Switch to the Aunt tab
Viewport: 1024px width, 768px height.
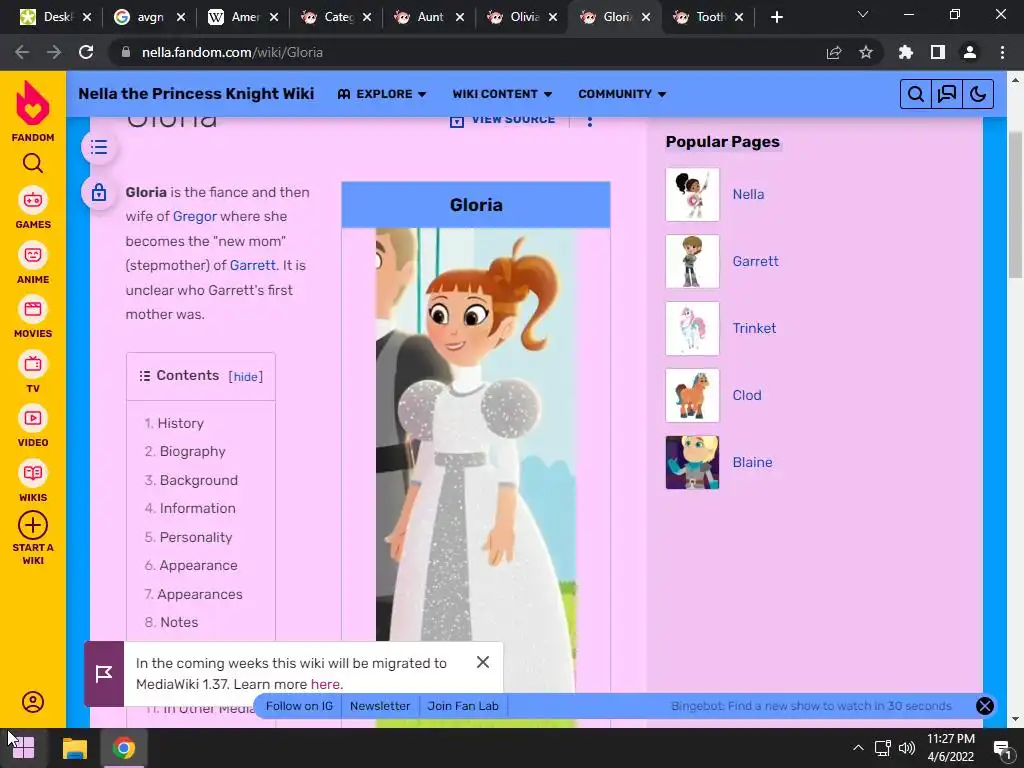click(x=429, y=17)
